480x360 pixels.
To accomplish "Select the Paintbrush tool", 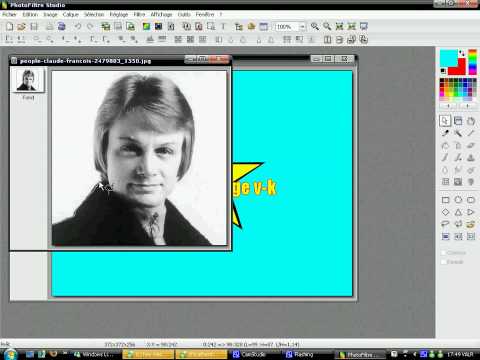I will pyautogui.click(x=445, y=158).
